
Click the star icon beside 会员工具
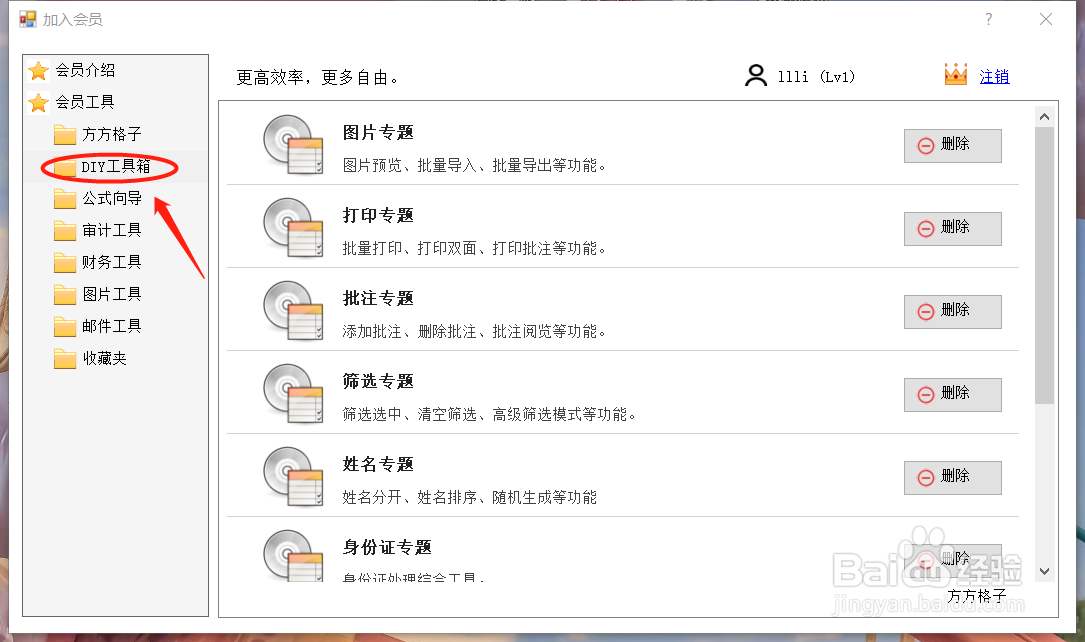point(39,102)
